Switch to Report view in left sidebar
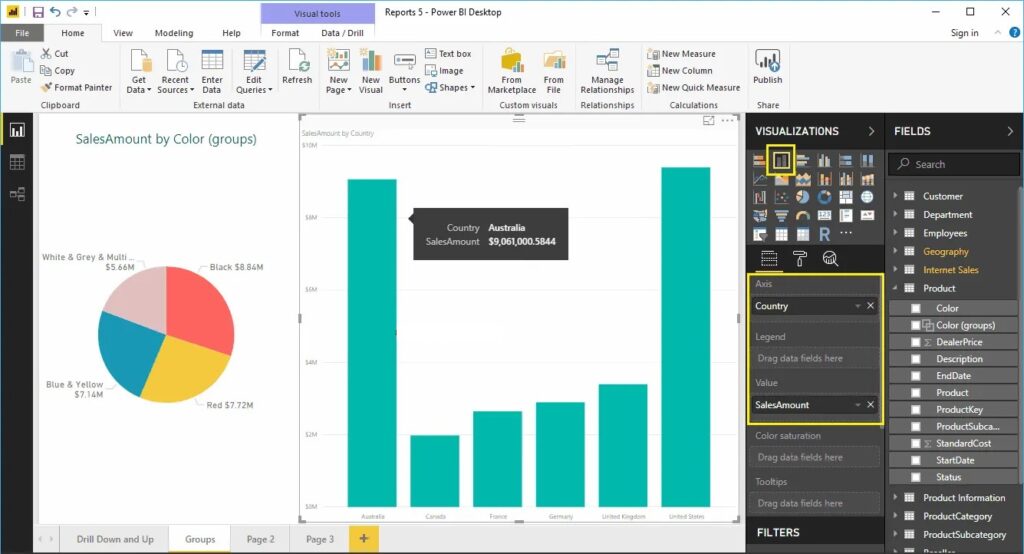1024x554 pixels. click(17, 130)
